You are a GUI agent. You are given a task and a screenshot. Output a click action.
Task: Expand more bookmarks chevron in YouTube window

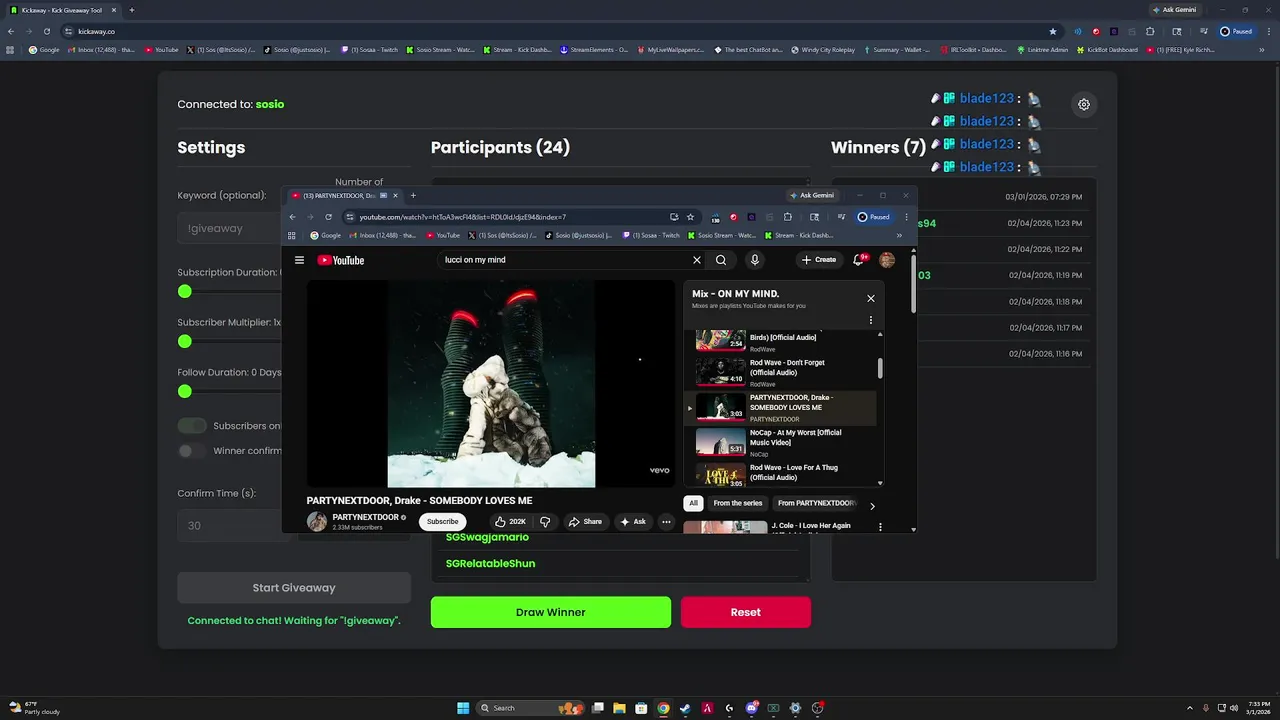(x=899, y=236)
